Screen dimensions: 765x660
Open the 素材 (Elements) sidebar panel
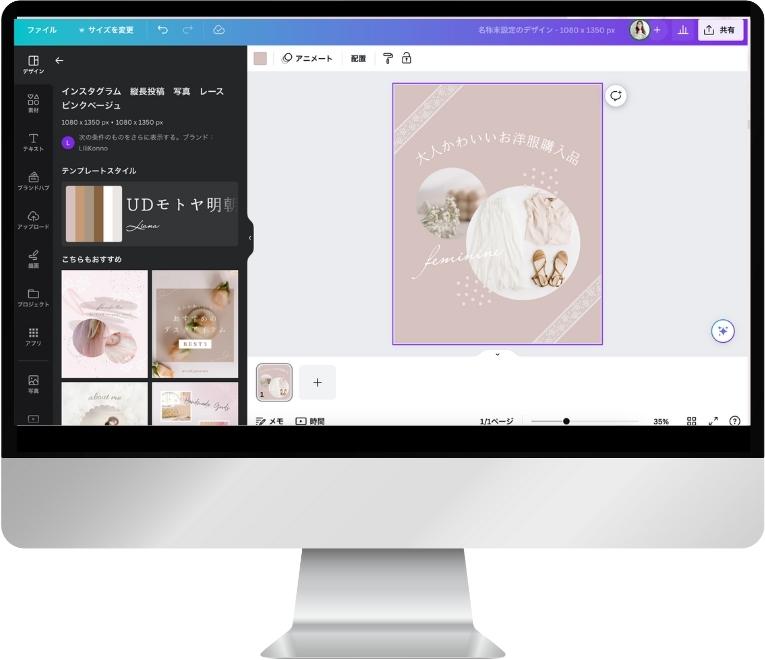[x=33, y=103]
